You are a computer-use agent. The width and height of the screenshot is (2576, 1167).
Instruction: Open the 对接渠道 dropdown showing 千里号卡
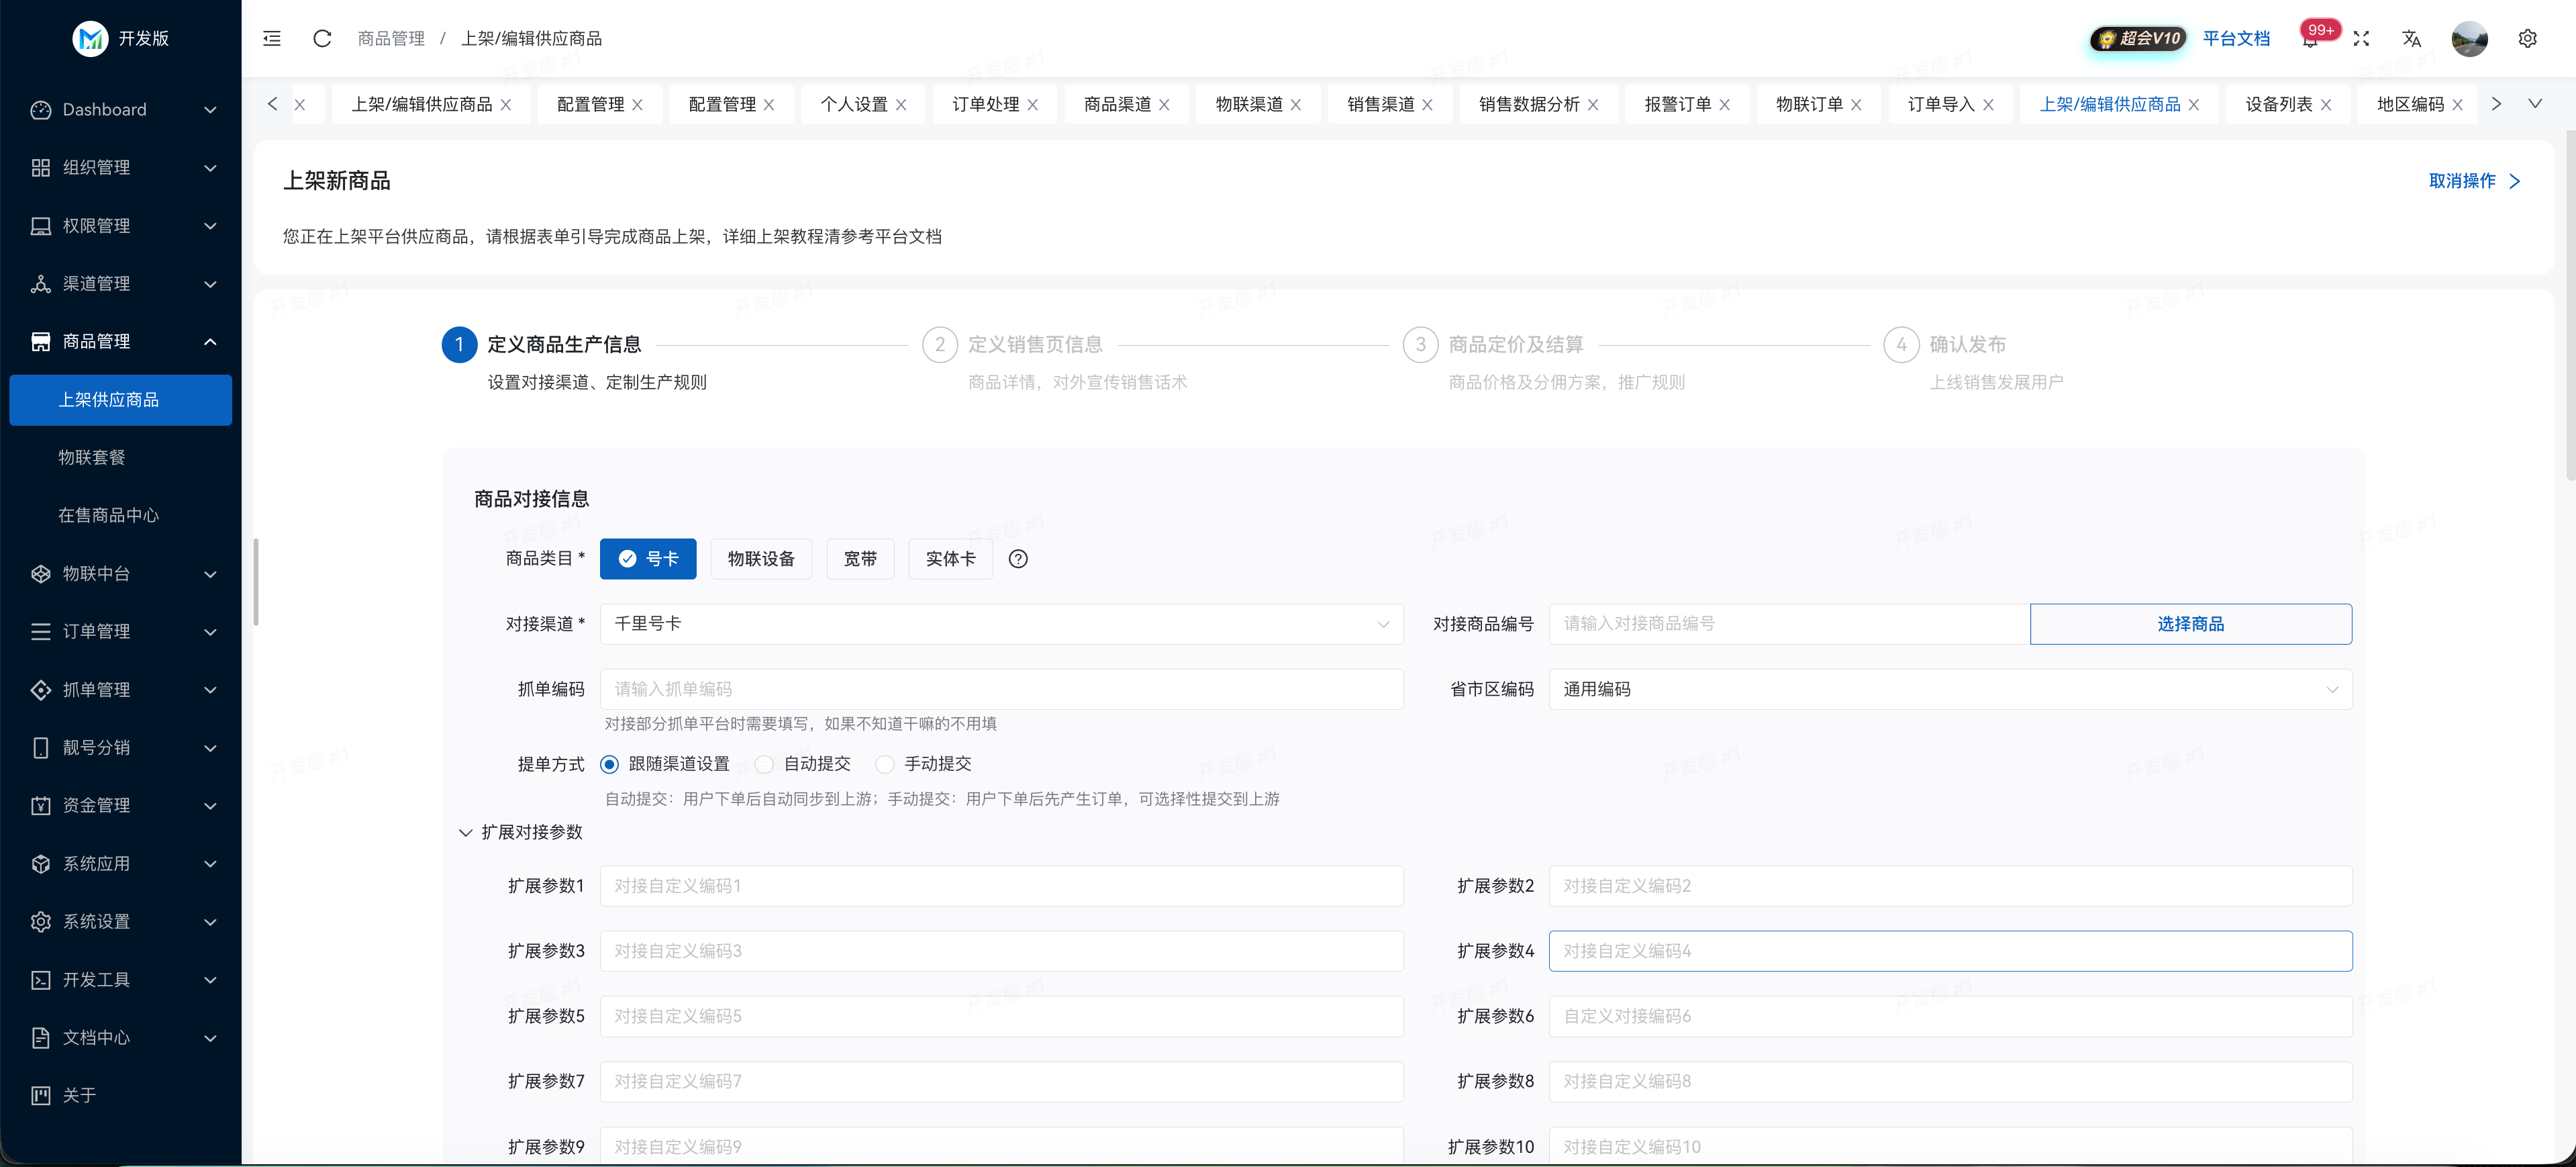(x=1001, y=624)
